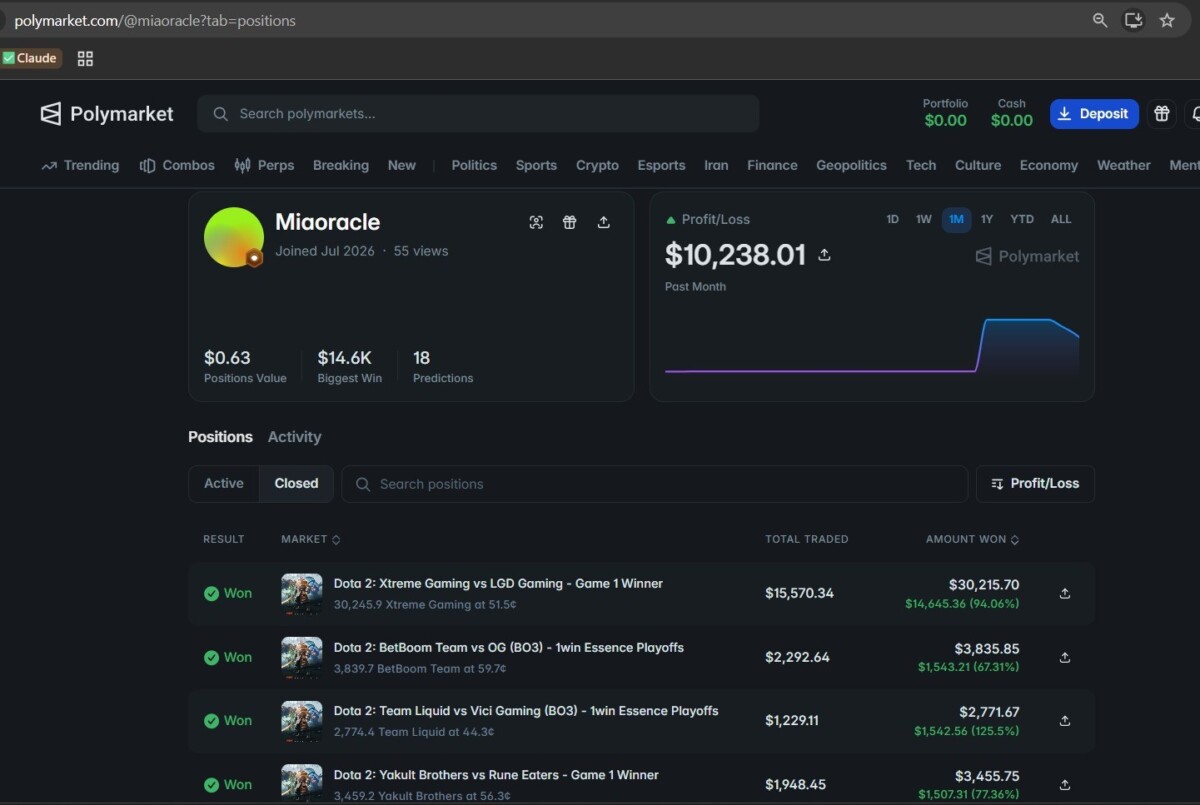
Task: Open the Economy category
Action: pyautogui.click(x=1049, y=166)
